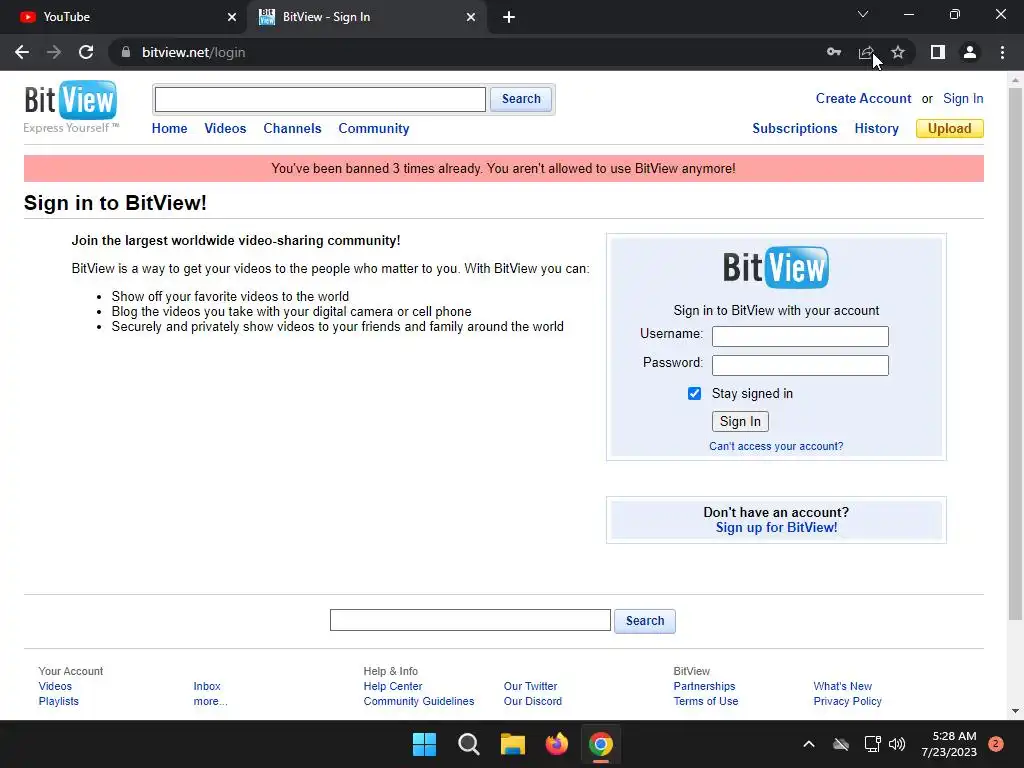Open the footer Videos link
1024x768 pixels.
55,686
